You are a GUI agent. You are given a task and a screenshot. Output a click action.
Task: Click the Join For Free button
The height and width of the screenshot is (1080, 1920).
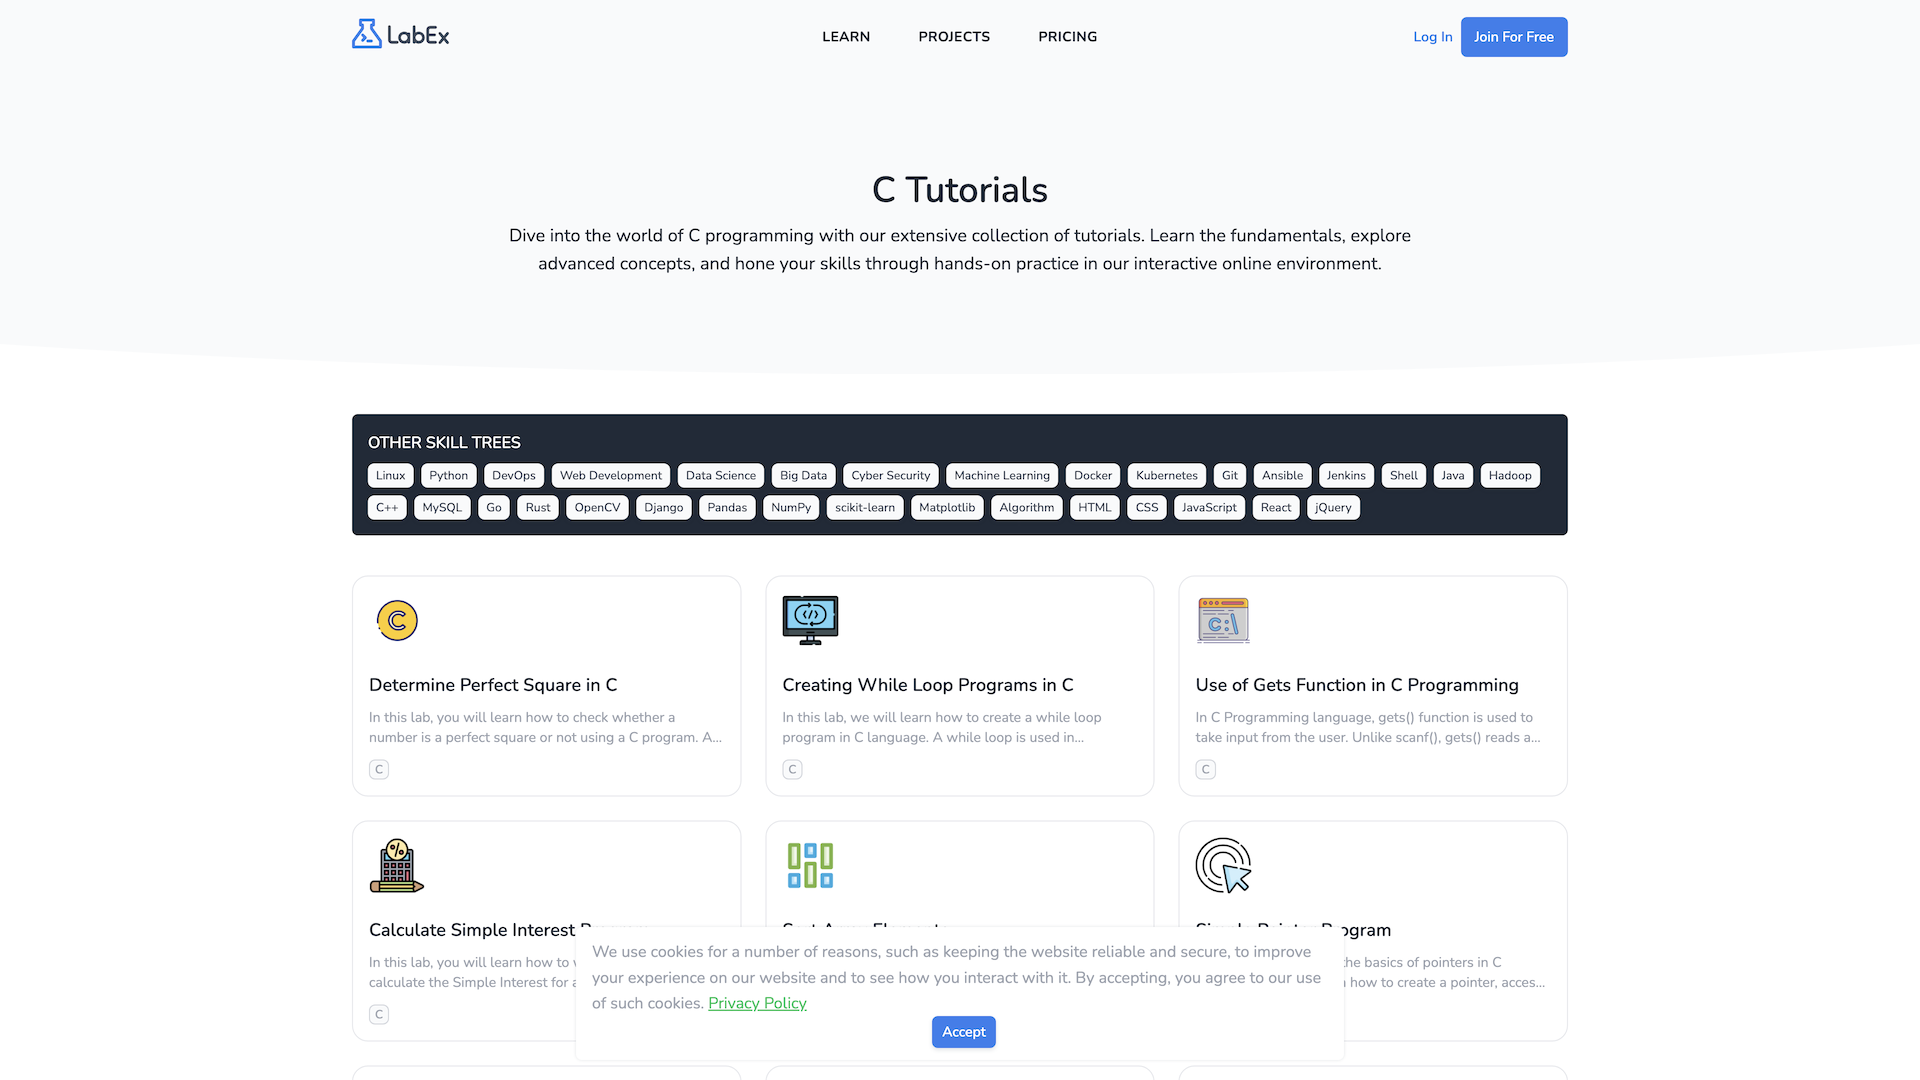[x=1513, y=36]
